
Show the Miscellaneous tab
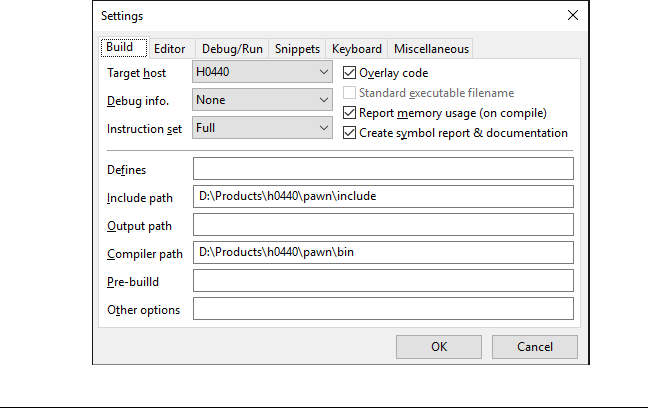point(431,49)
